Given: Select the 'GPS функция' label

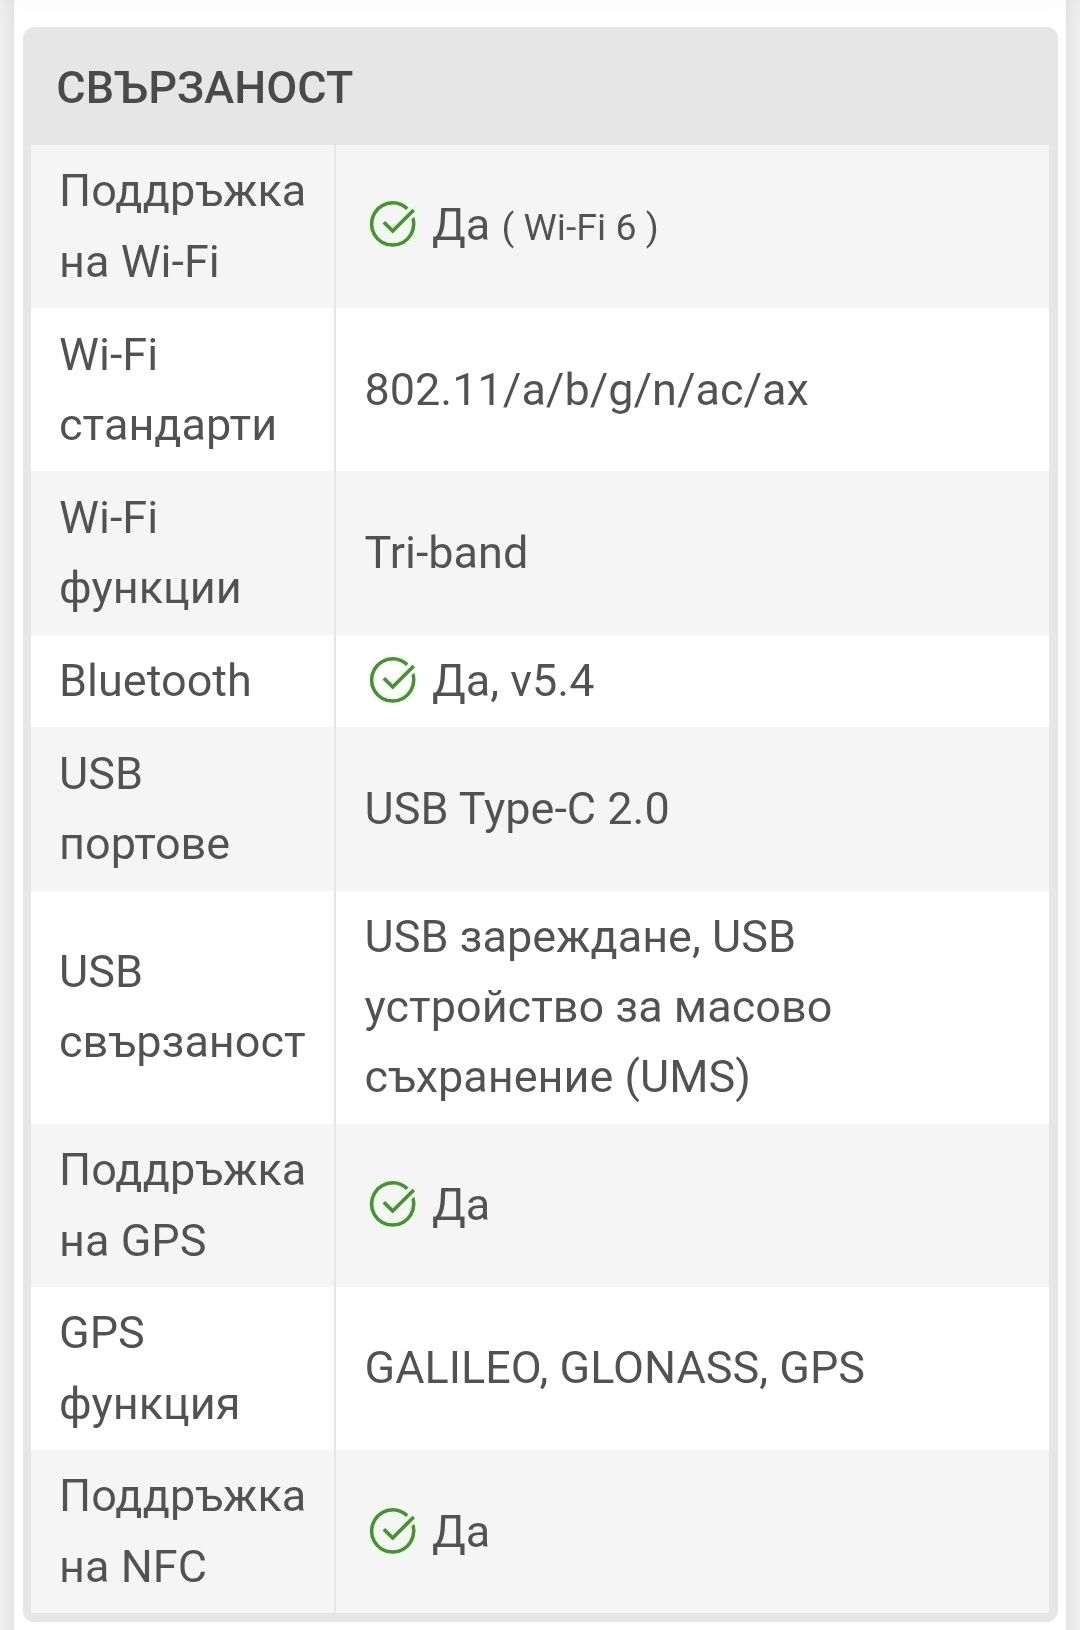Looking at the screenshot, I should (x=149, y=1368).
